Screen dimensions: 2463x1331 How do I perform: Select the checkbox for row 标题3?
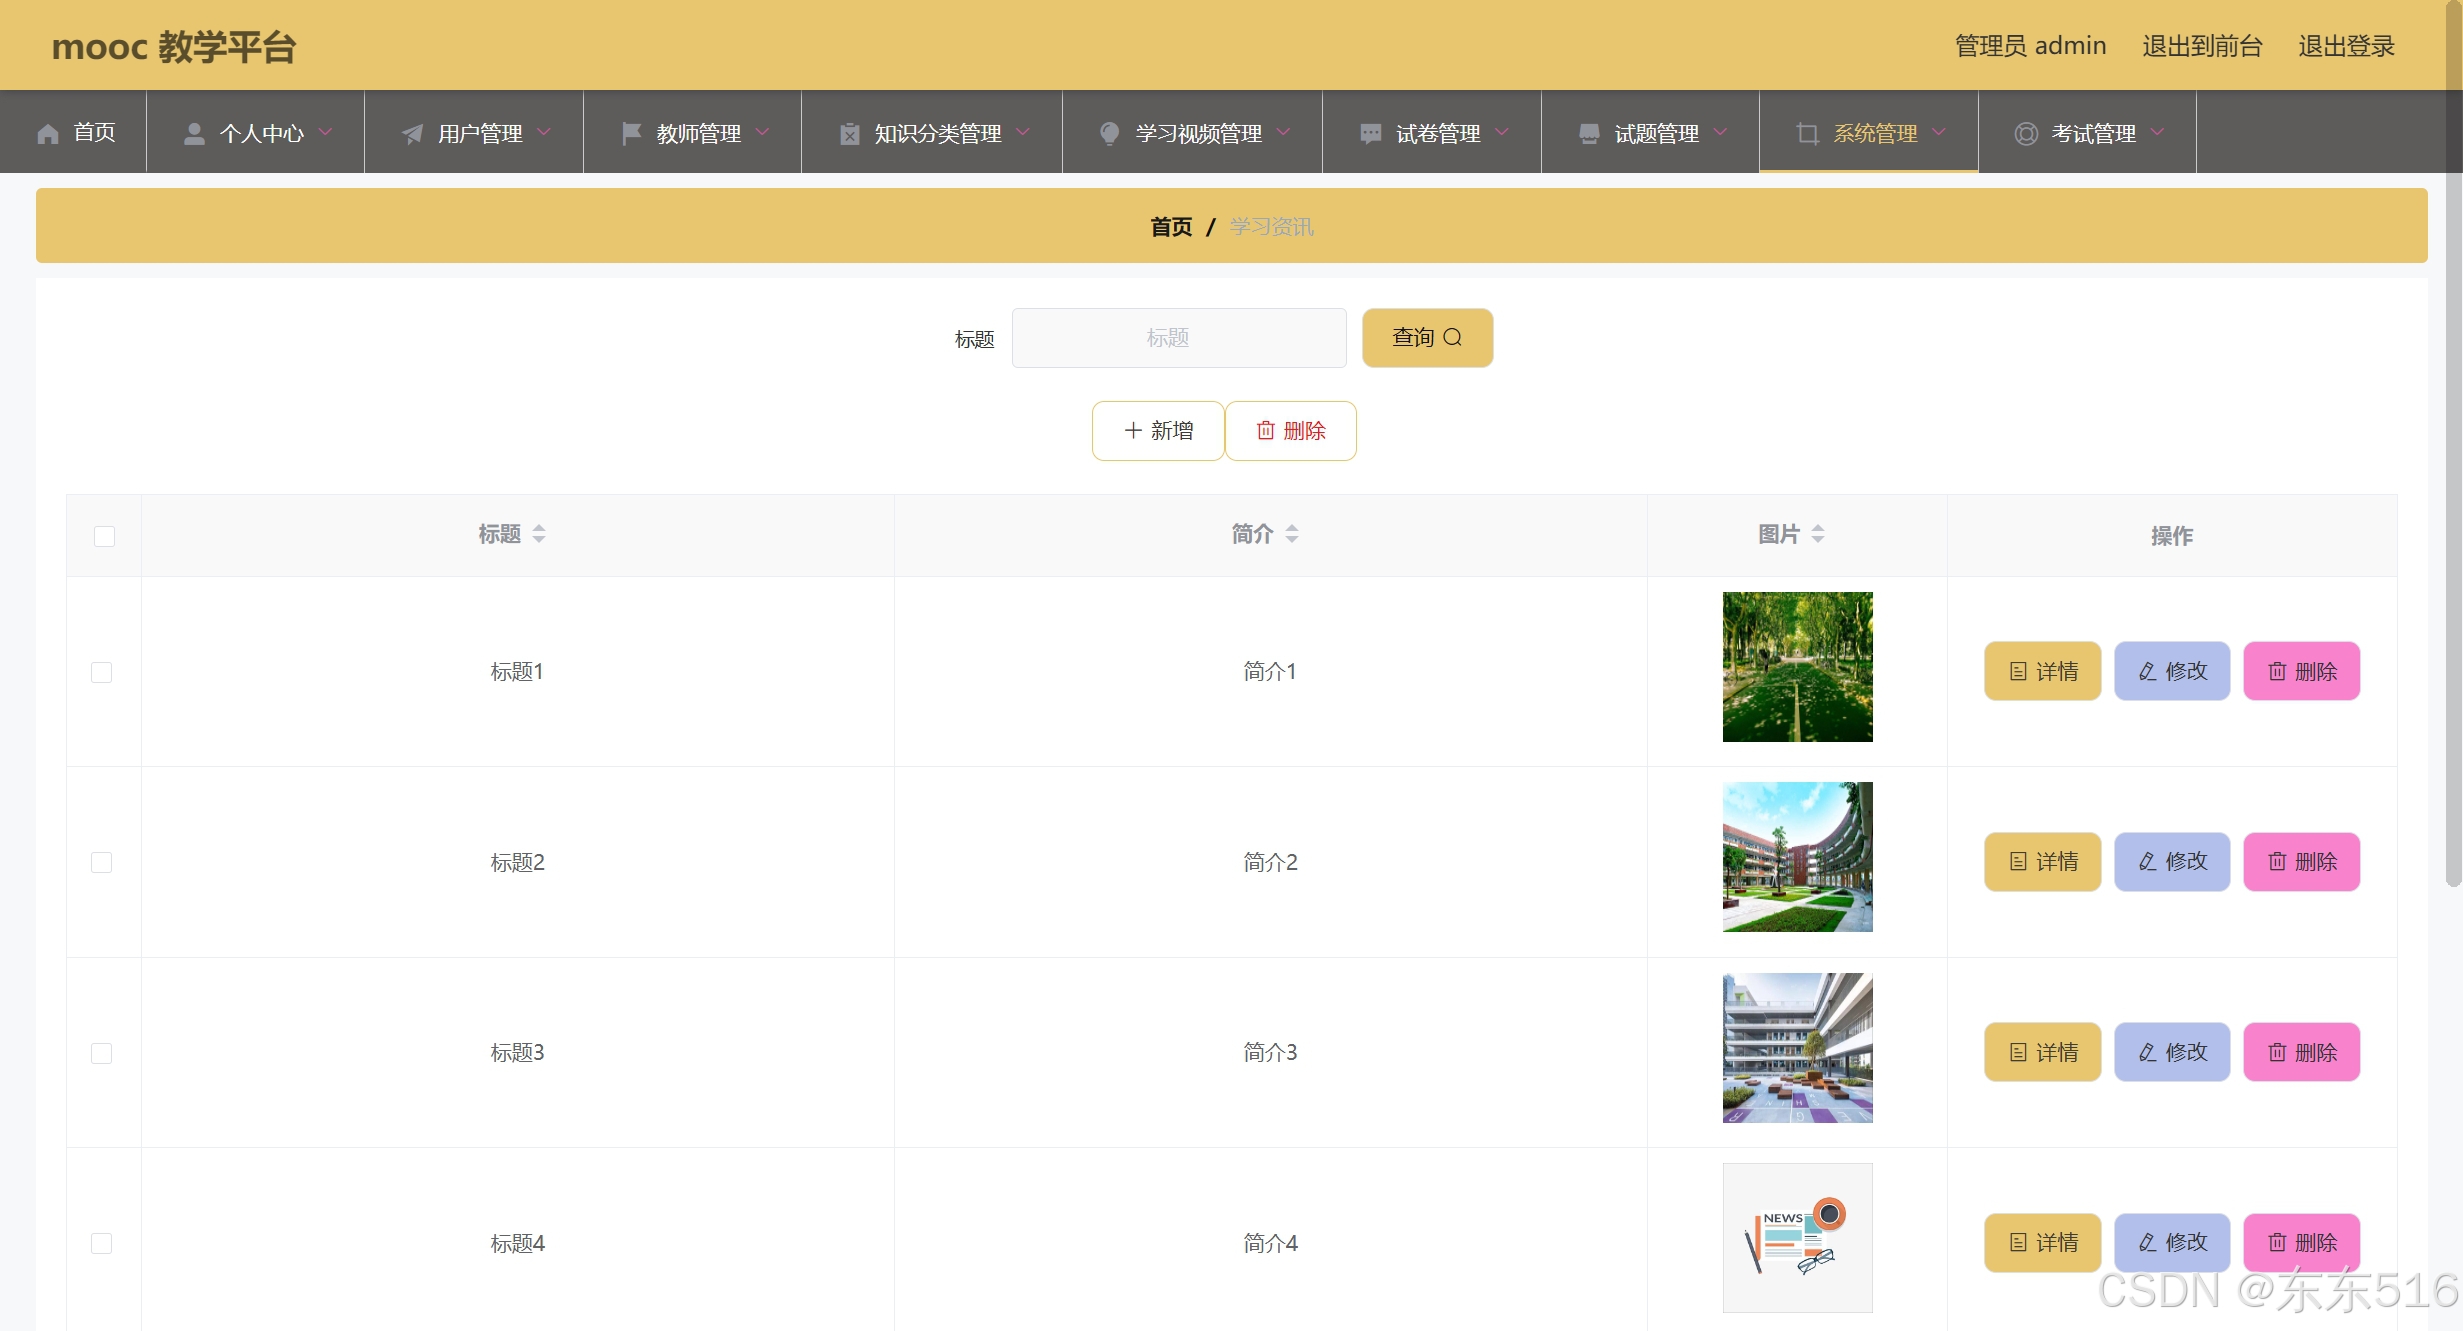102,1053
